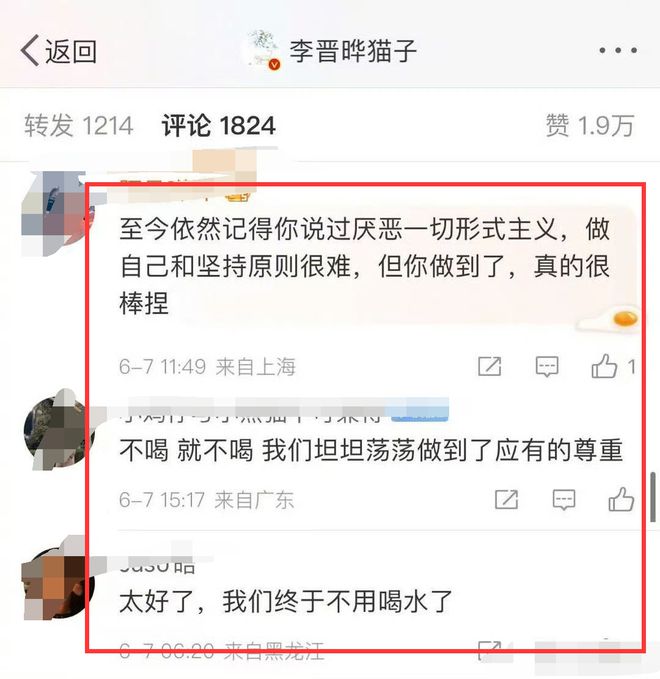Repost the 黑龙江 comment using share icon
The image size is (660, 679).
click(489, 650)
